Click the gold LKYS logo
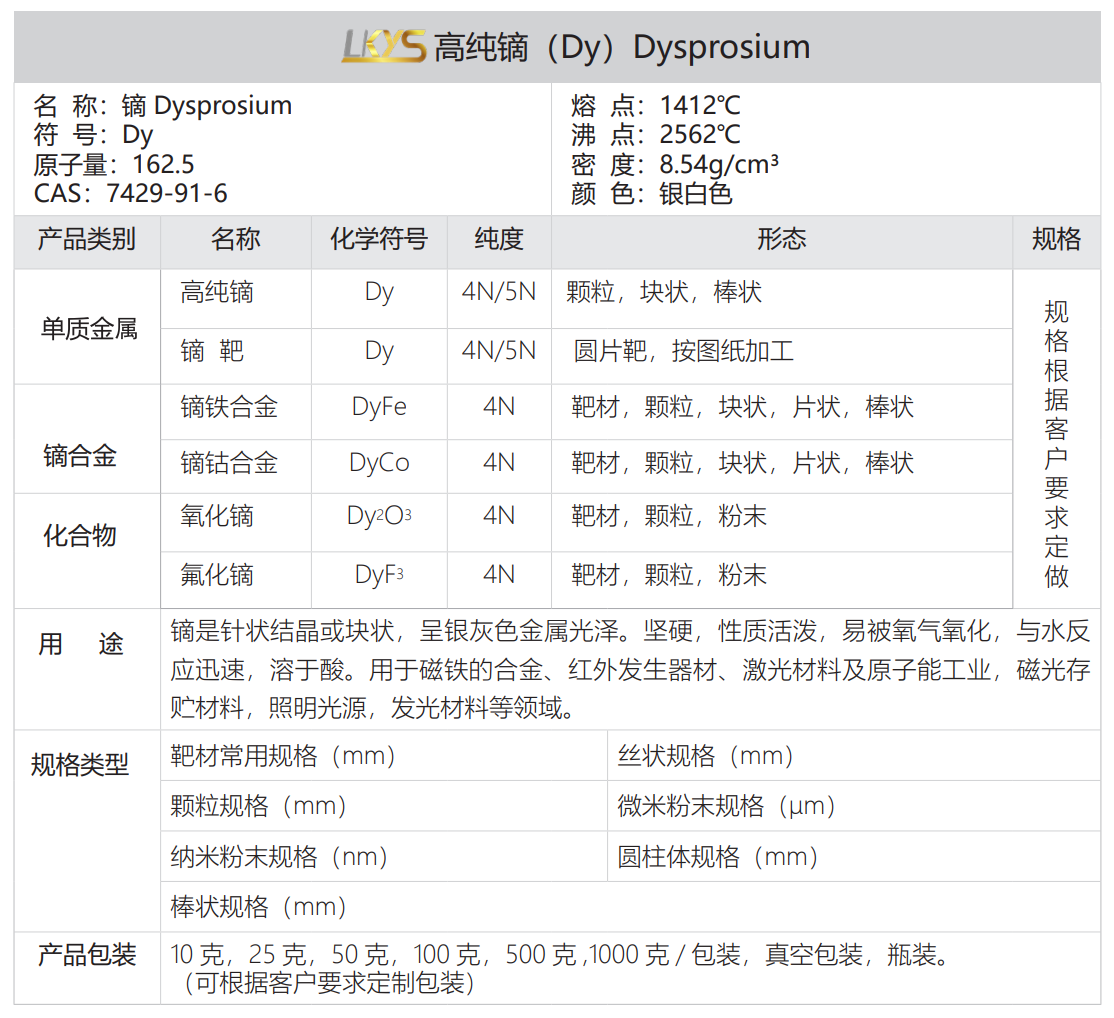Image resolution: width=1114 pixels, height=1018 pixels. [x=383, y=46]
